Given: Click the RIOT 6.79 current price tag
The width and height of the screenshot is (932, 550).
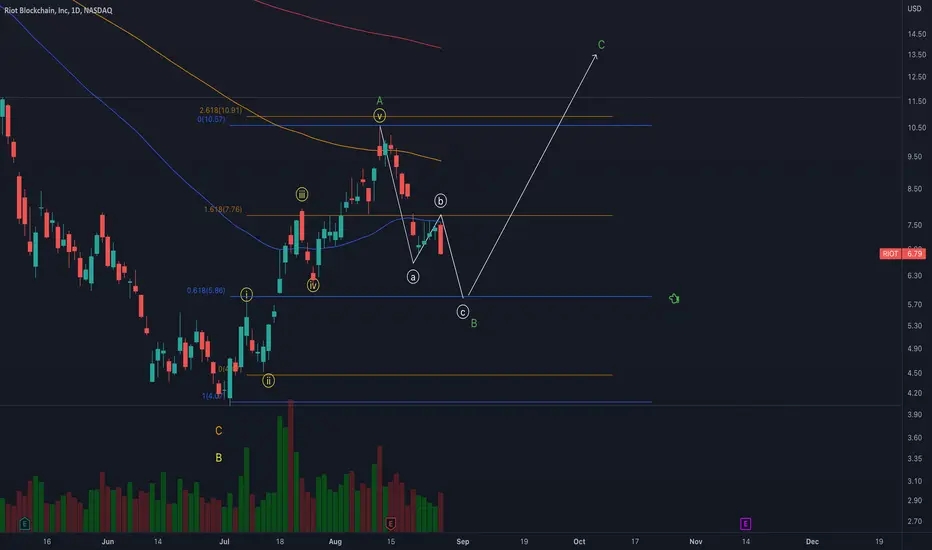Looking at the screenshot, I should click(x=902, y=254).
